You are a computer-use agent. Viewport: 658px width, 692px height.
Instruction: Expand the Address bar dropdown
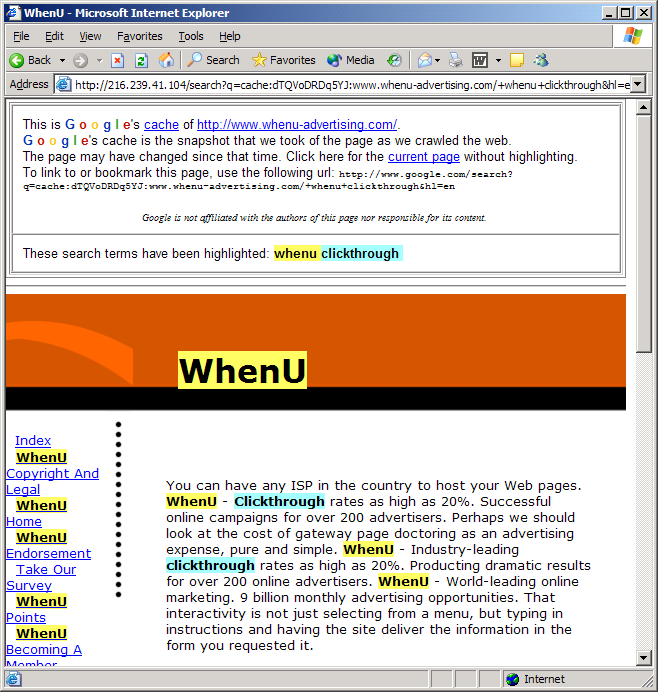[637, 84]
